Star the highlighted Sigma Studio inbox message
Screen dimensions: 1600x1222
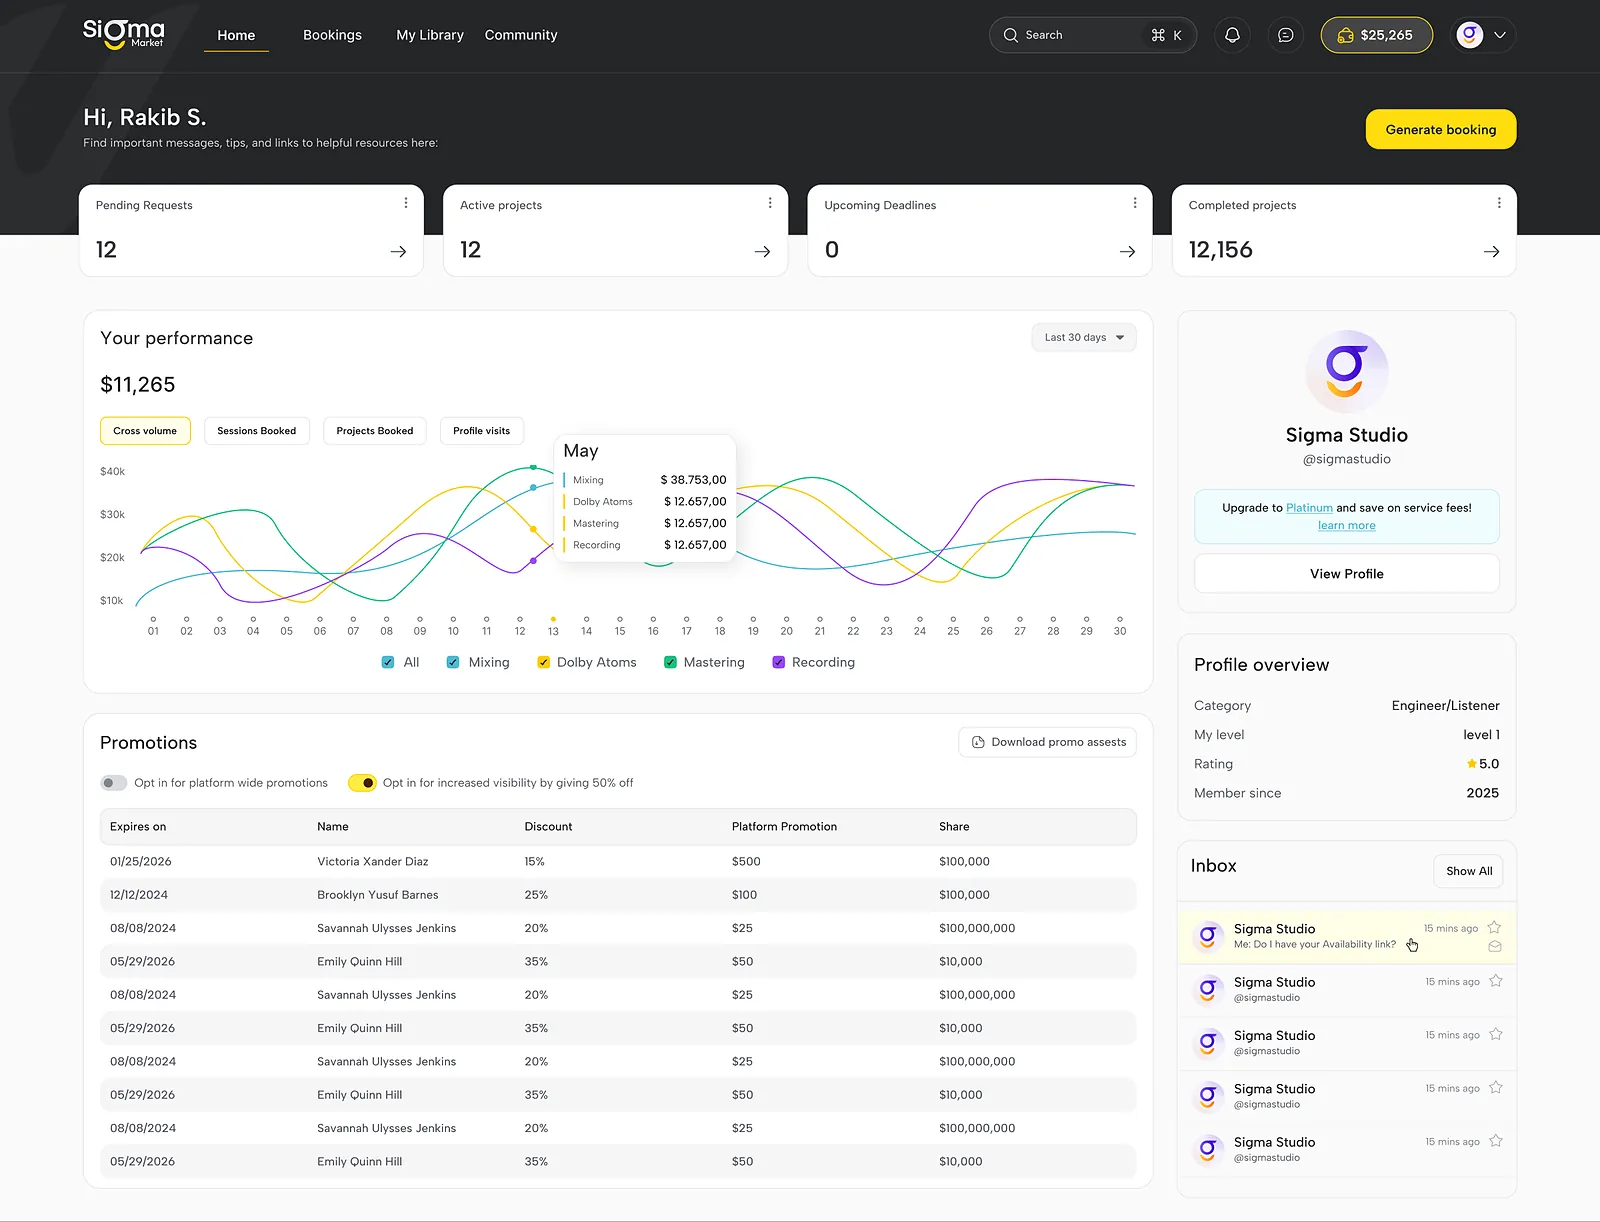click(1494, 927)
